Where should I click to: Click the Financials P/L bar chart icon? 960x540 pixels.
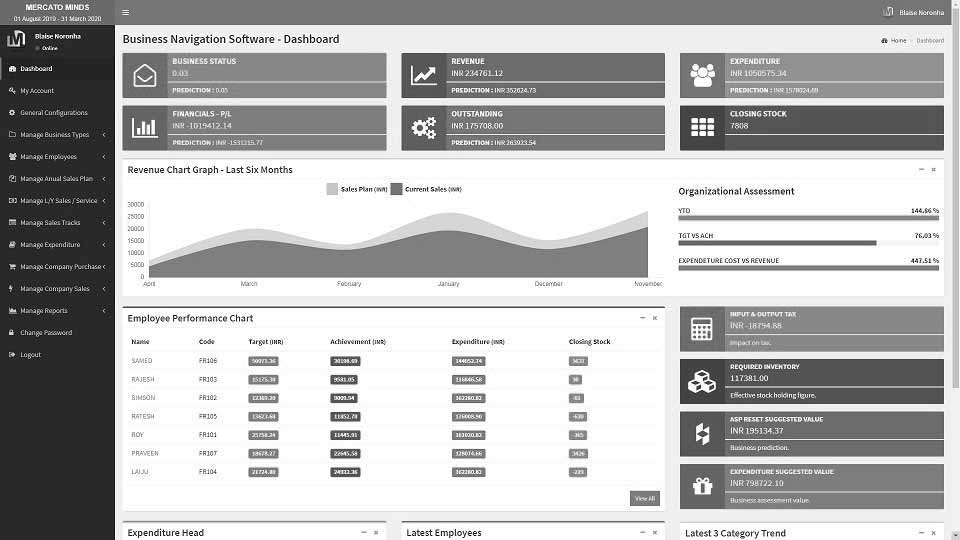[x=145, y=128]
